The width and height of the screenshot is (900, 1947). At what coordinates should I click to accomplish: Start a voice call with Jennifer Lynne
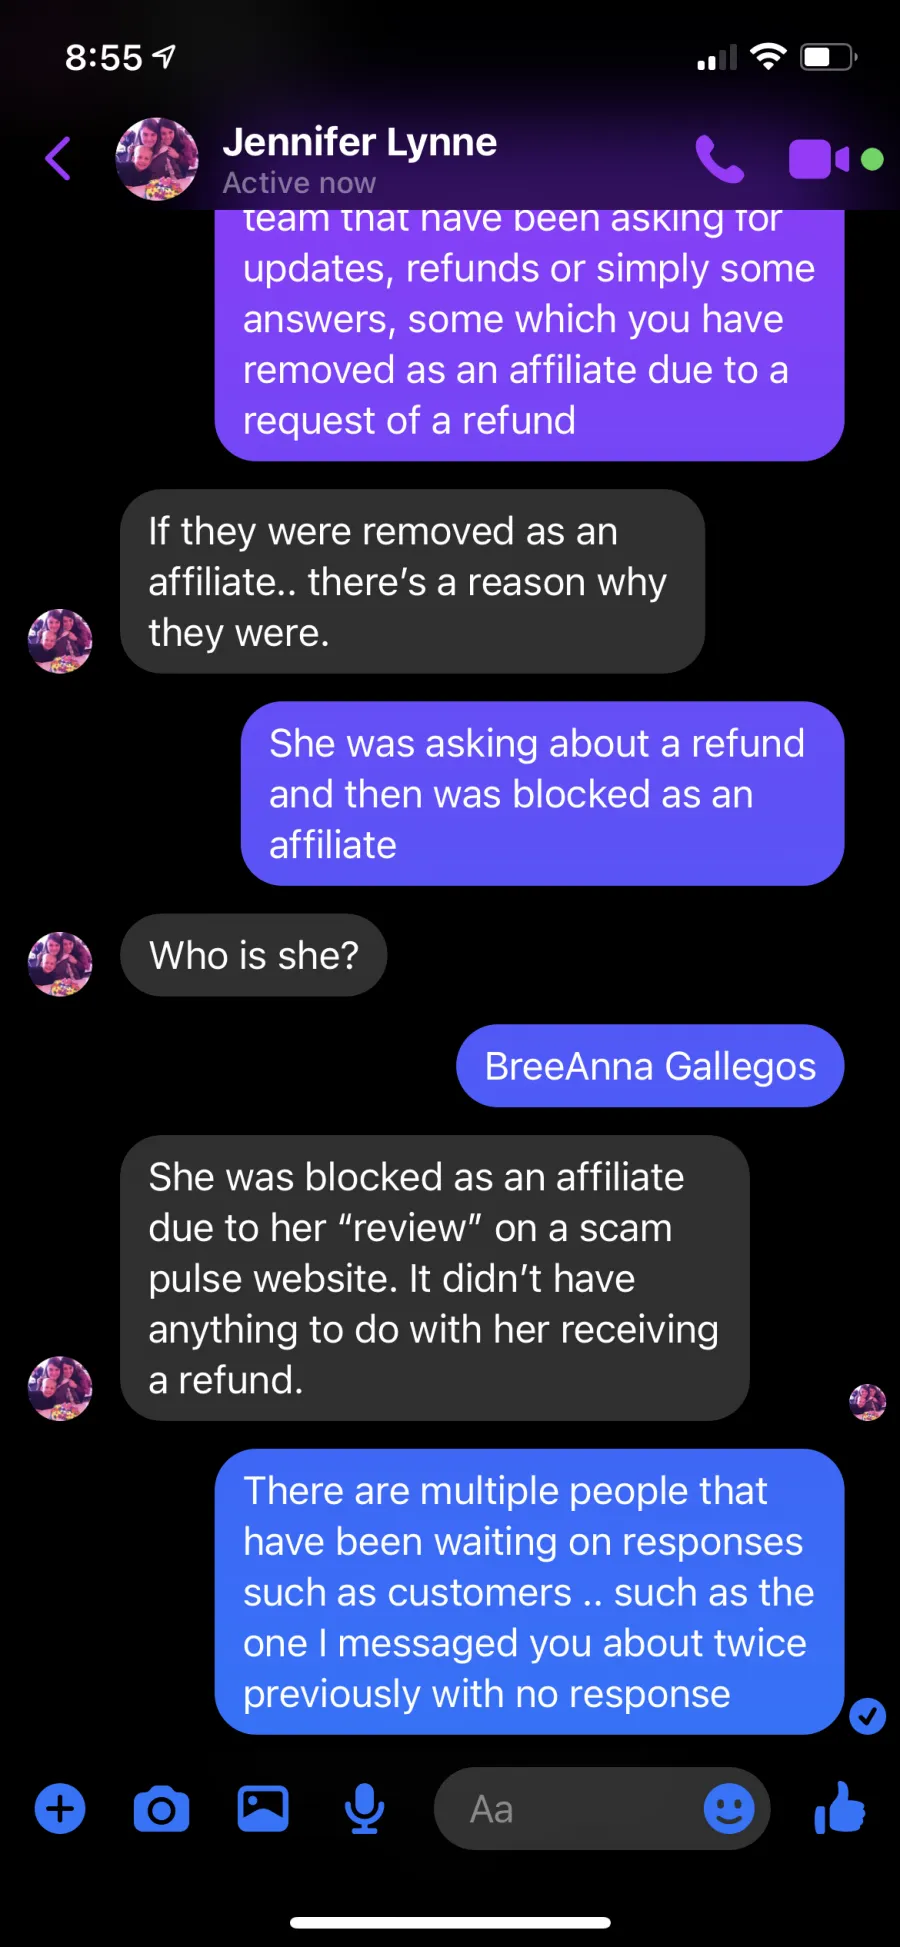(x=720, y=159)
